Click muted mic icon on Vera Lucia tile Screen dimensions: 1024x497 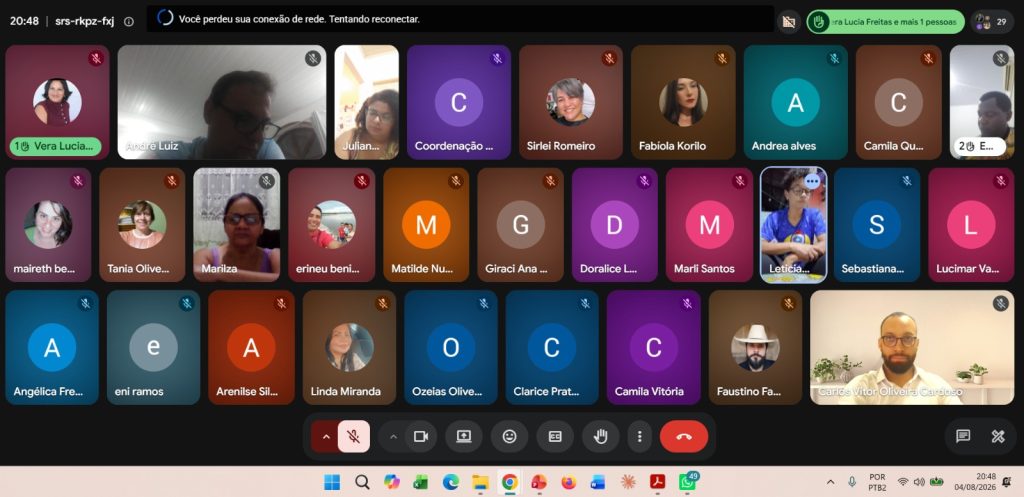pyautogui.click(x=97, y=59)
